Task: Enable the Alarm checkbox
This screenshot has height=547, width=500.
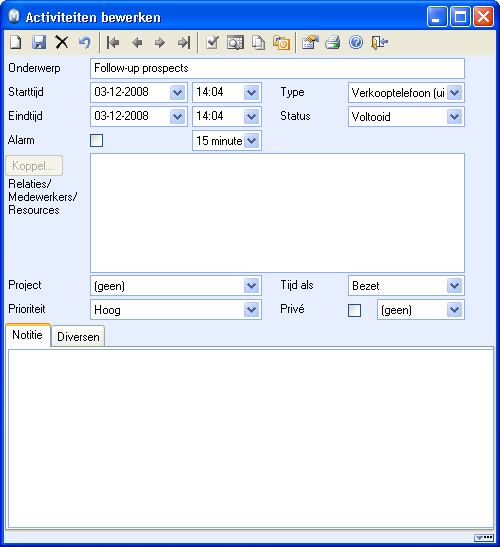Action: coord(97,141)
